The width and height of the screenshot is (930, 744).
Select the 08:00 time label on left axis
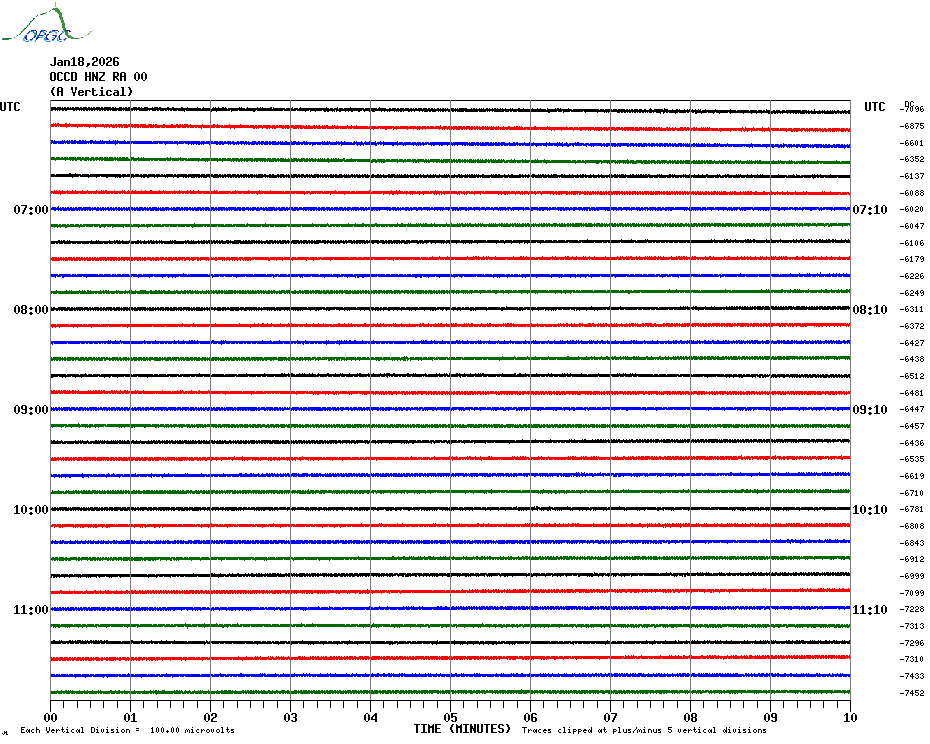click(x=31, y=310)
